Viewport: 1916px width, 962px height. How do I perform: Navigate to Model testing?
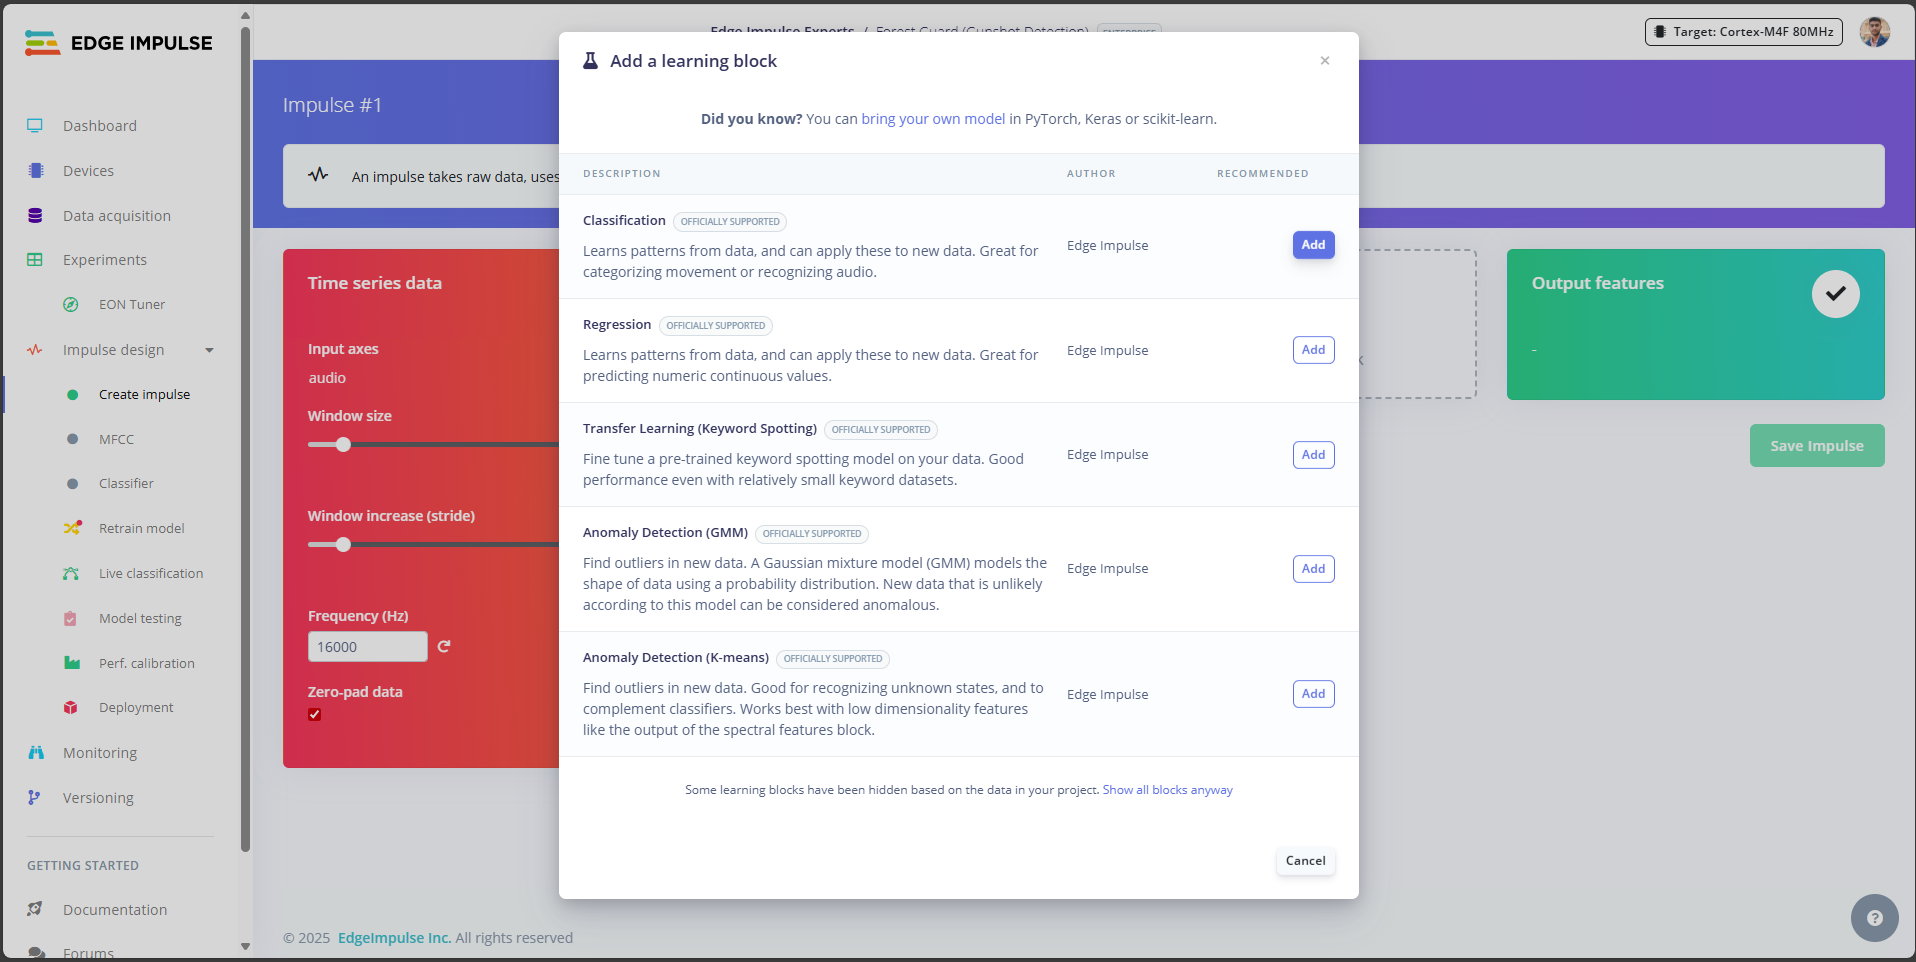(x=140, y=618)
